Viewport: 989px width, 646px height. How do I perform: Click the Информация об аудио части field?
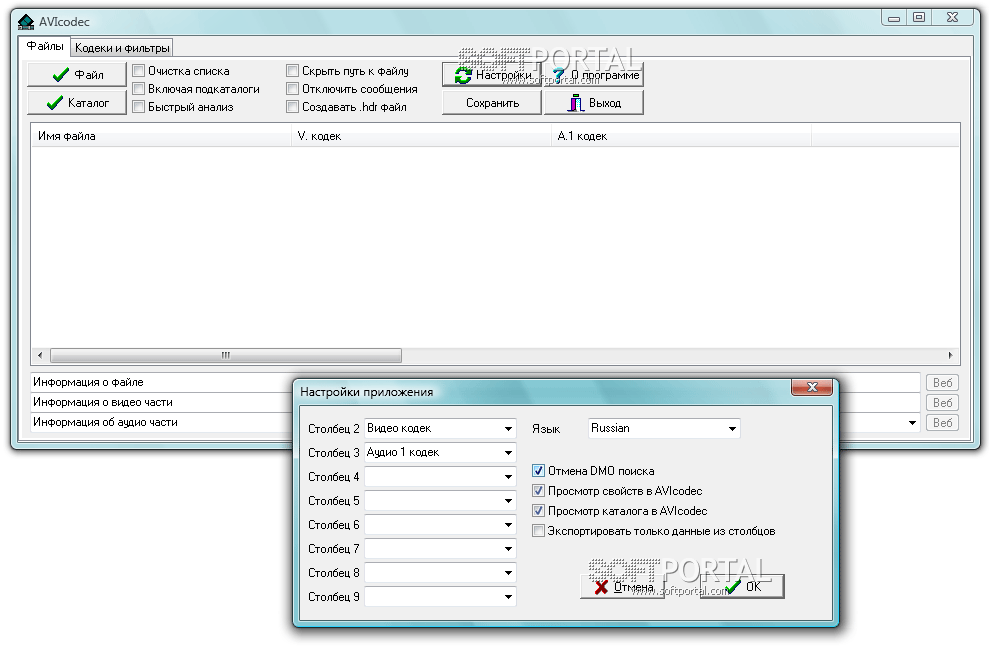476,423
